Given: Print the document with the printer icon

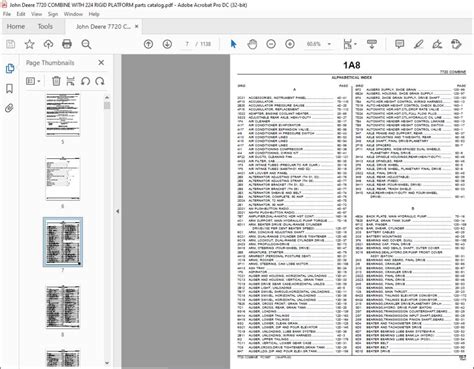Looking at the screenshot, I should click(67, 44).
